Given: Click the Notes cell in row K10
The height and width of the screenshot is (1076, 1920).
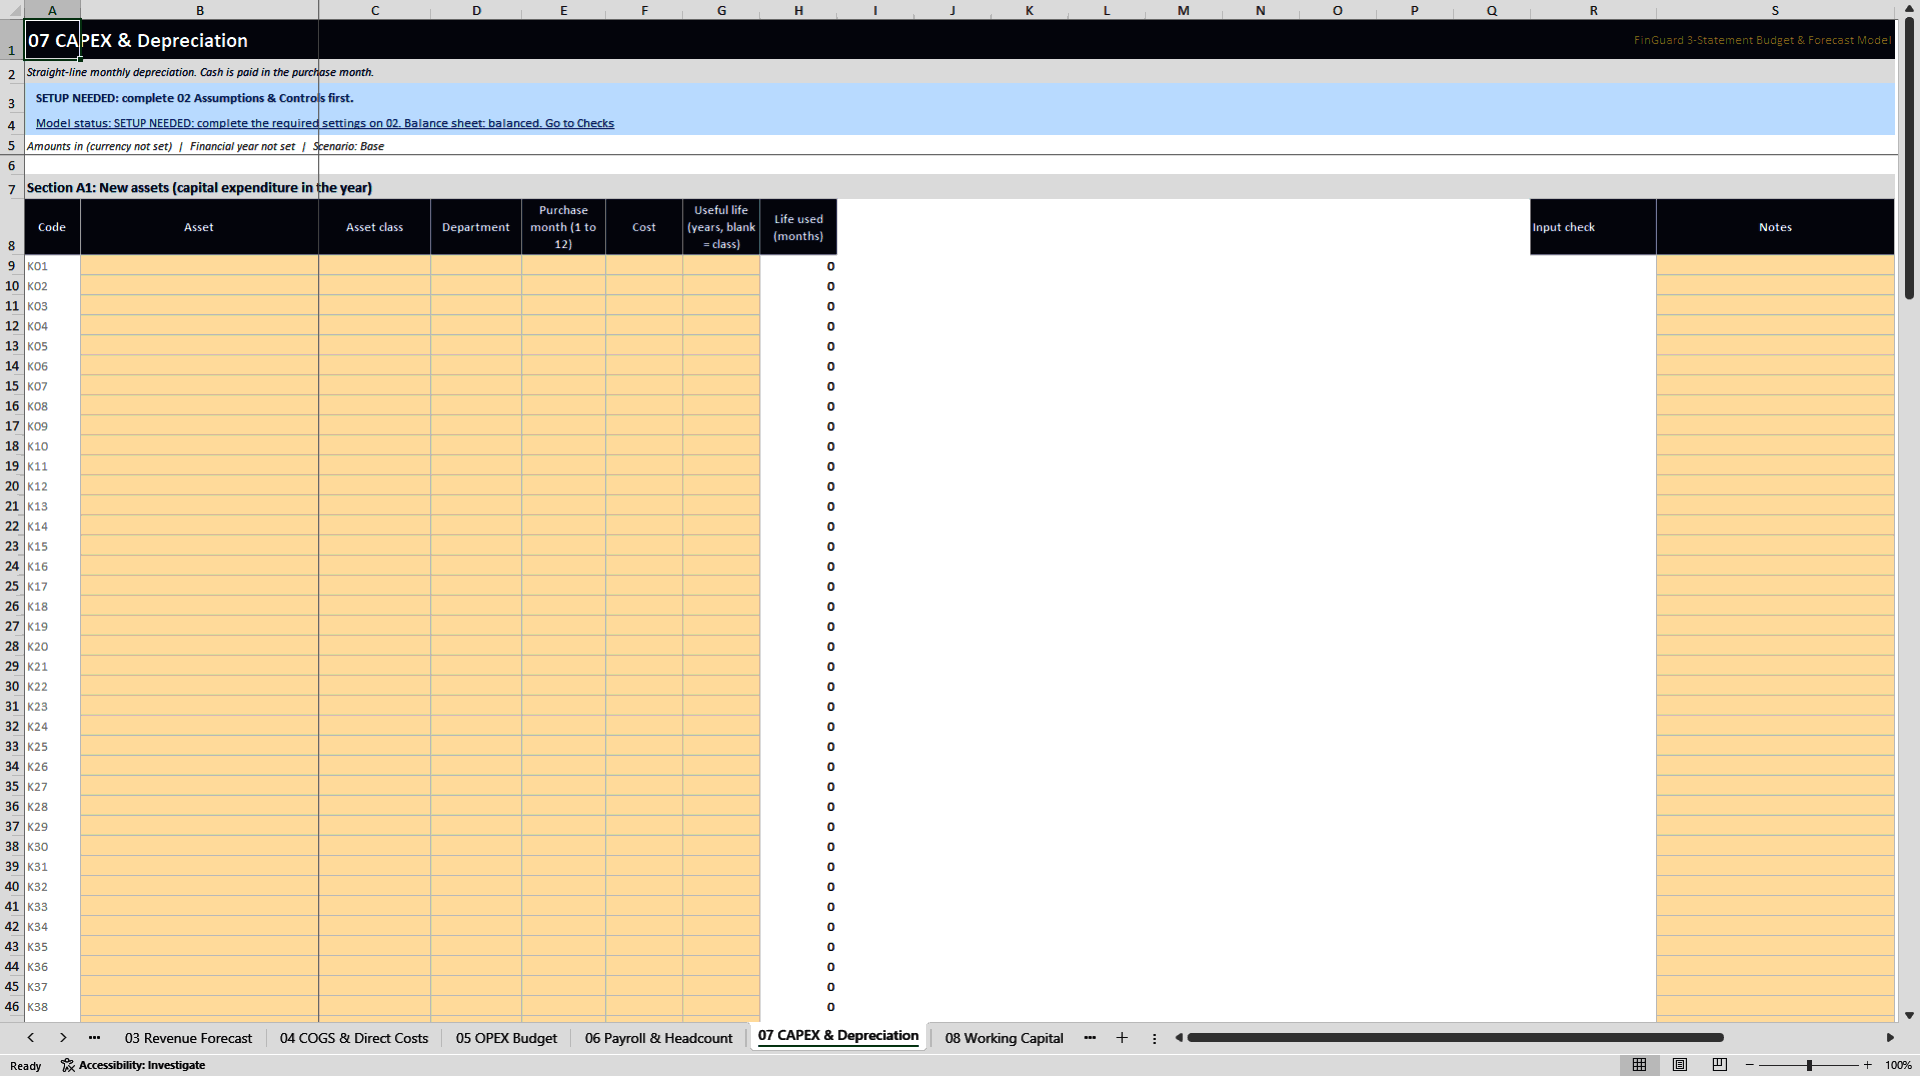Looking at the screenshot, I should 1775,446.
